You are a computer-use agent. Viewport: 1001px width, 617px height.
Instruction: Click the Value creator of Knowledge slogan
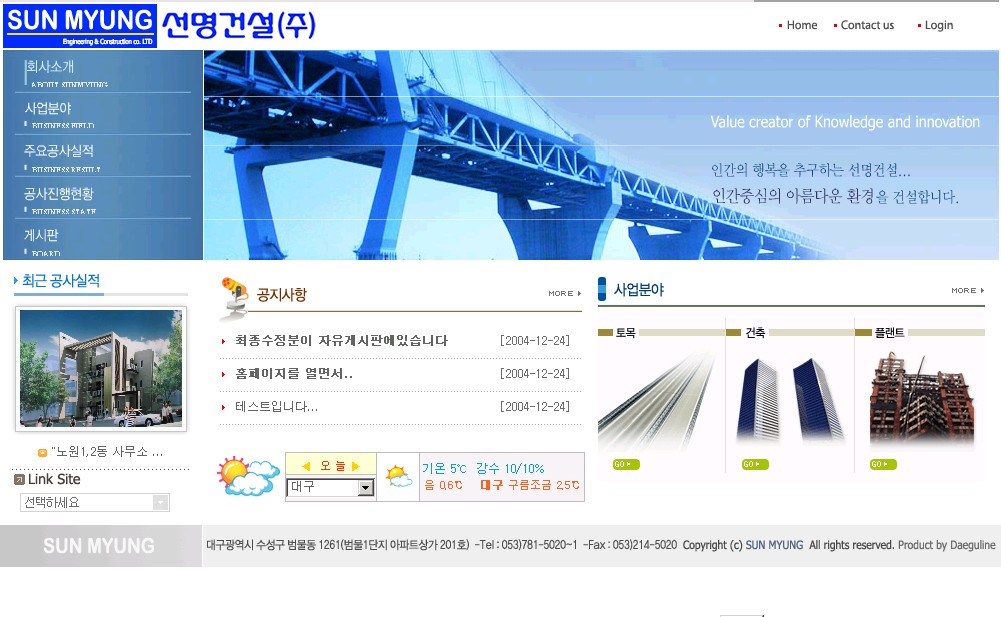click(x=845, y=122)
